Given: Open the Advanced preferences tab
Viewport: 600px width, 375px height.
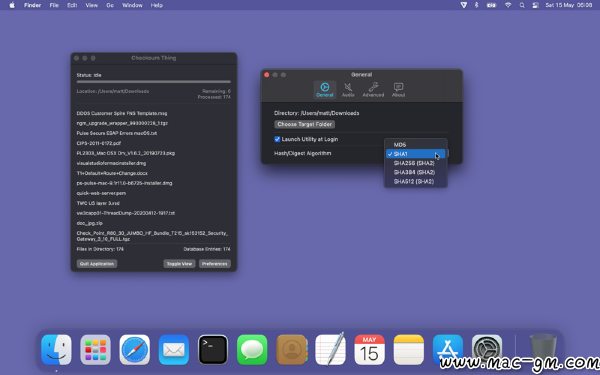Looking at the screenshot, I should pos(373,90).
